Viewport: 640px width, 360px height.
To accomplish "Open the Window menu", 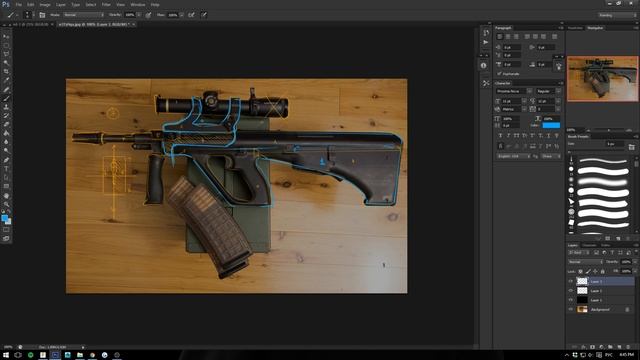I will [x=138, y=4].
